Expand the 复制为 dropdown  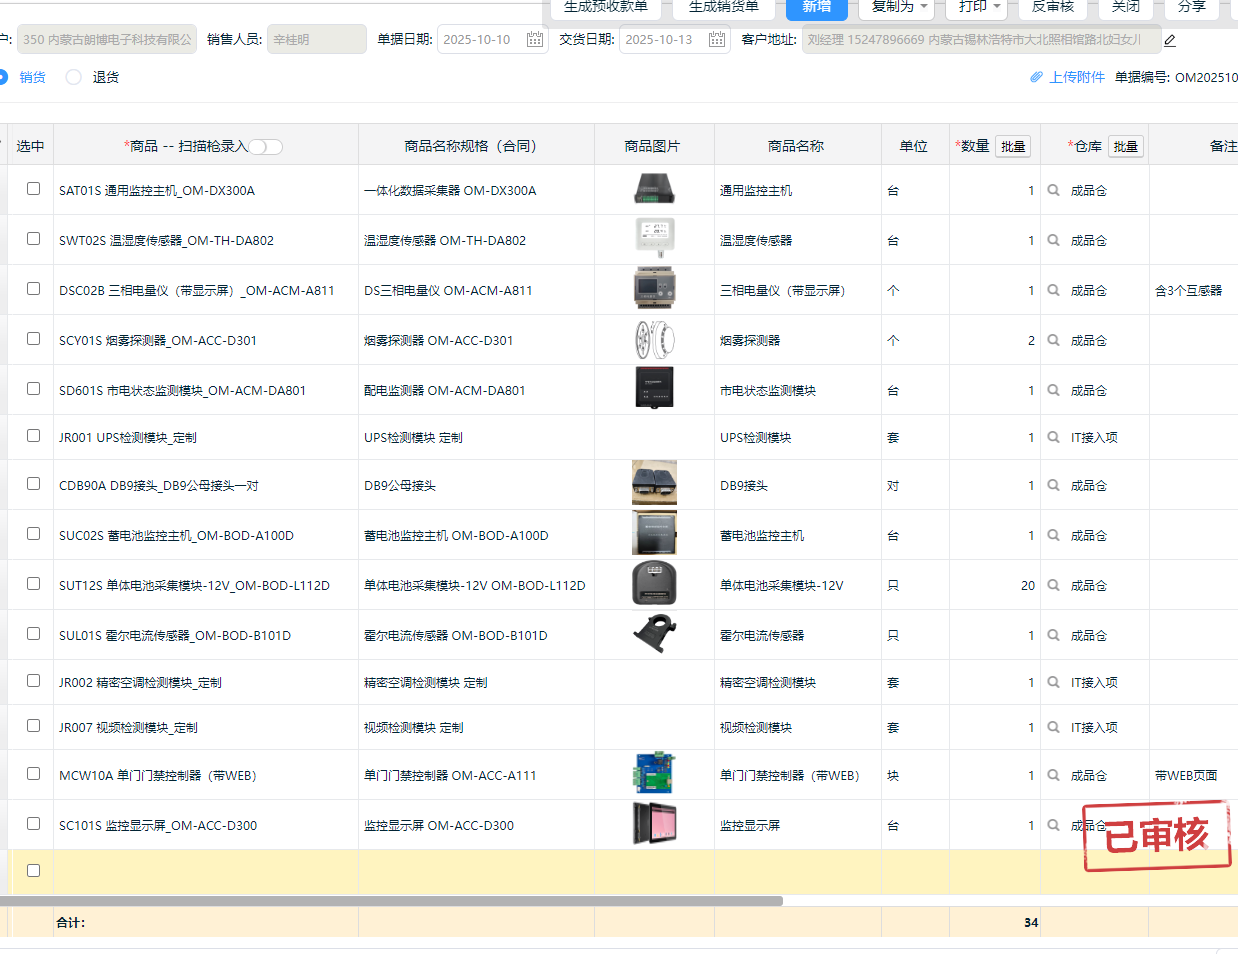[900, 7]
